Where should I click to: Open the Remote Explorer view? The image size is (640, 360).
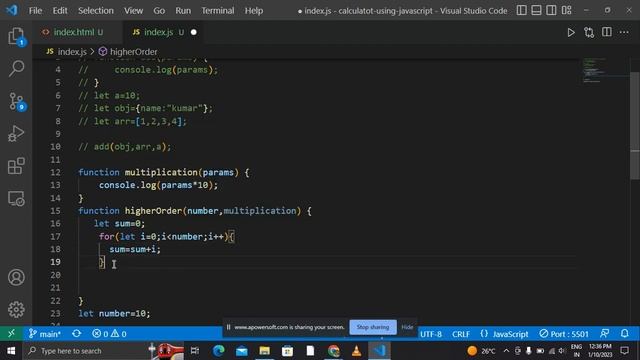(x=16, y=199)
